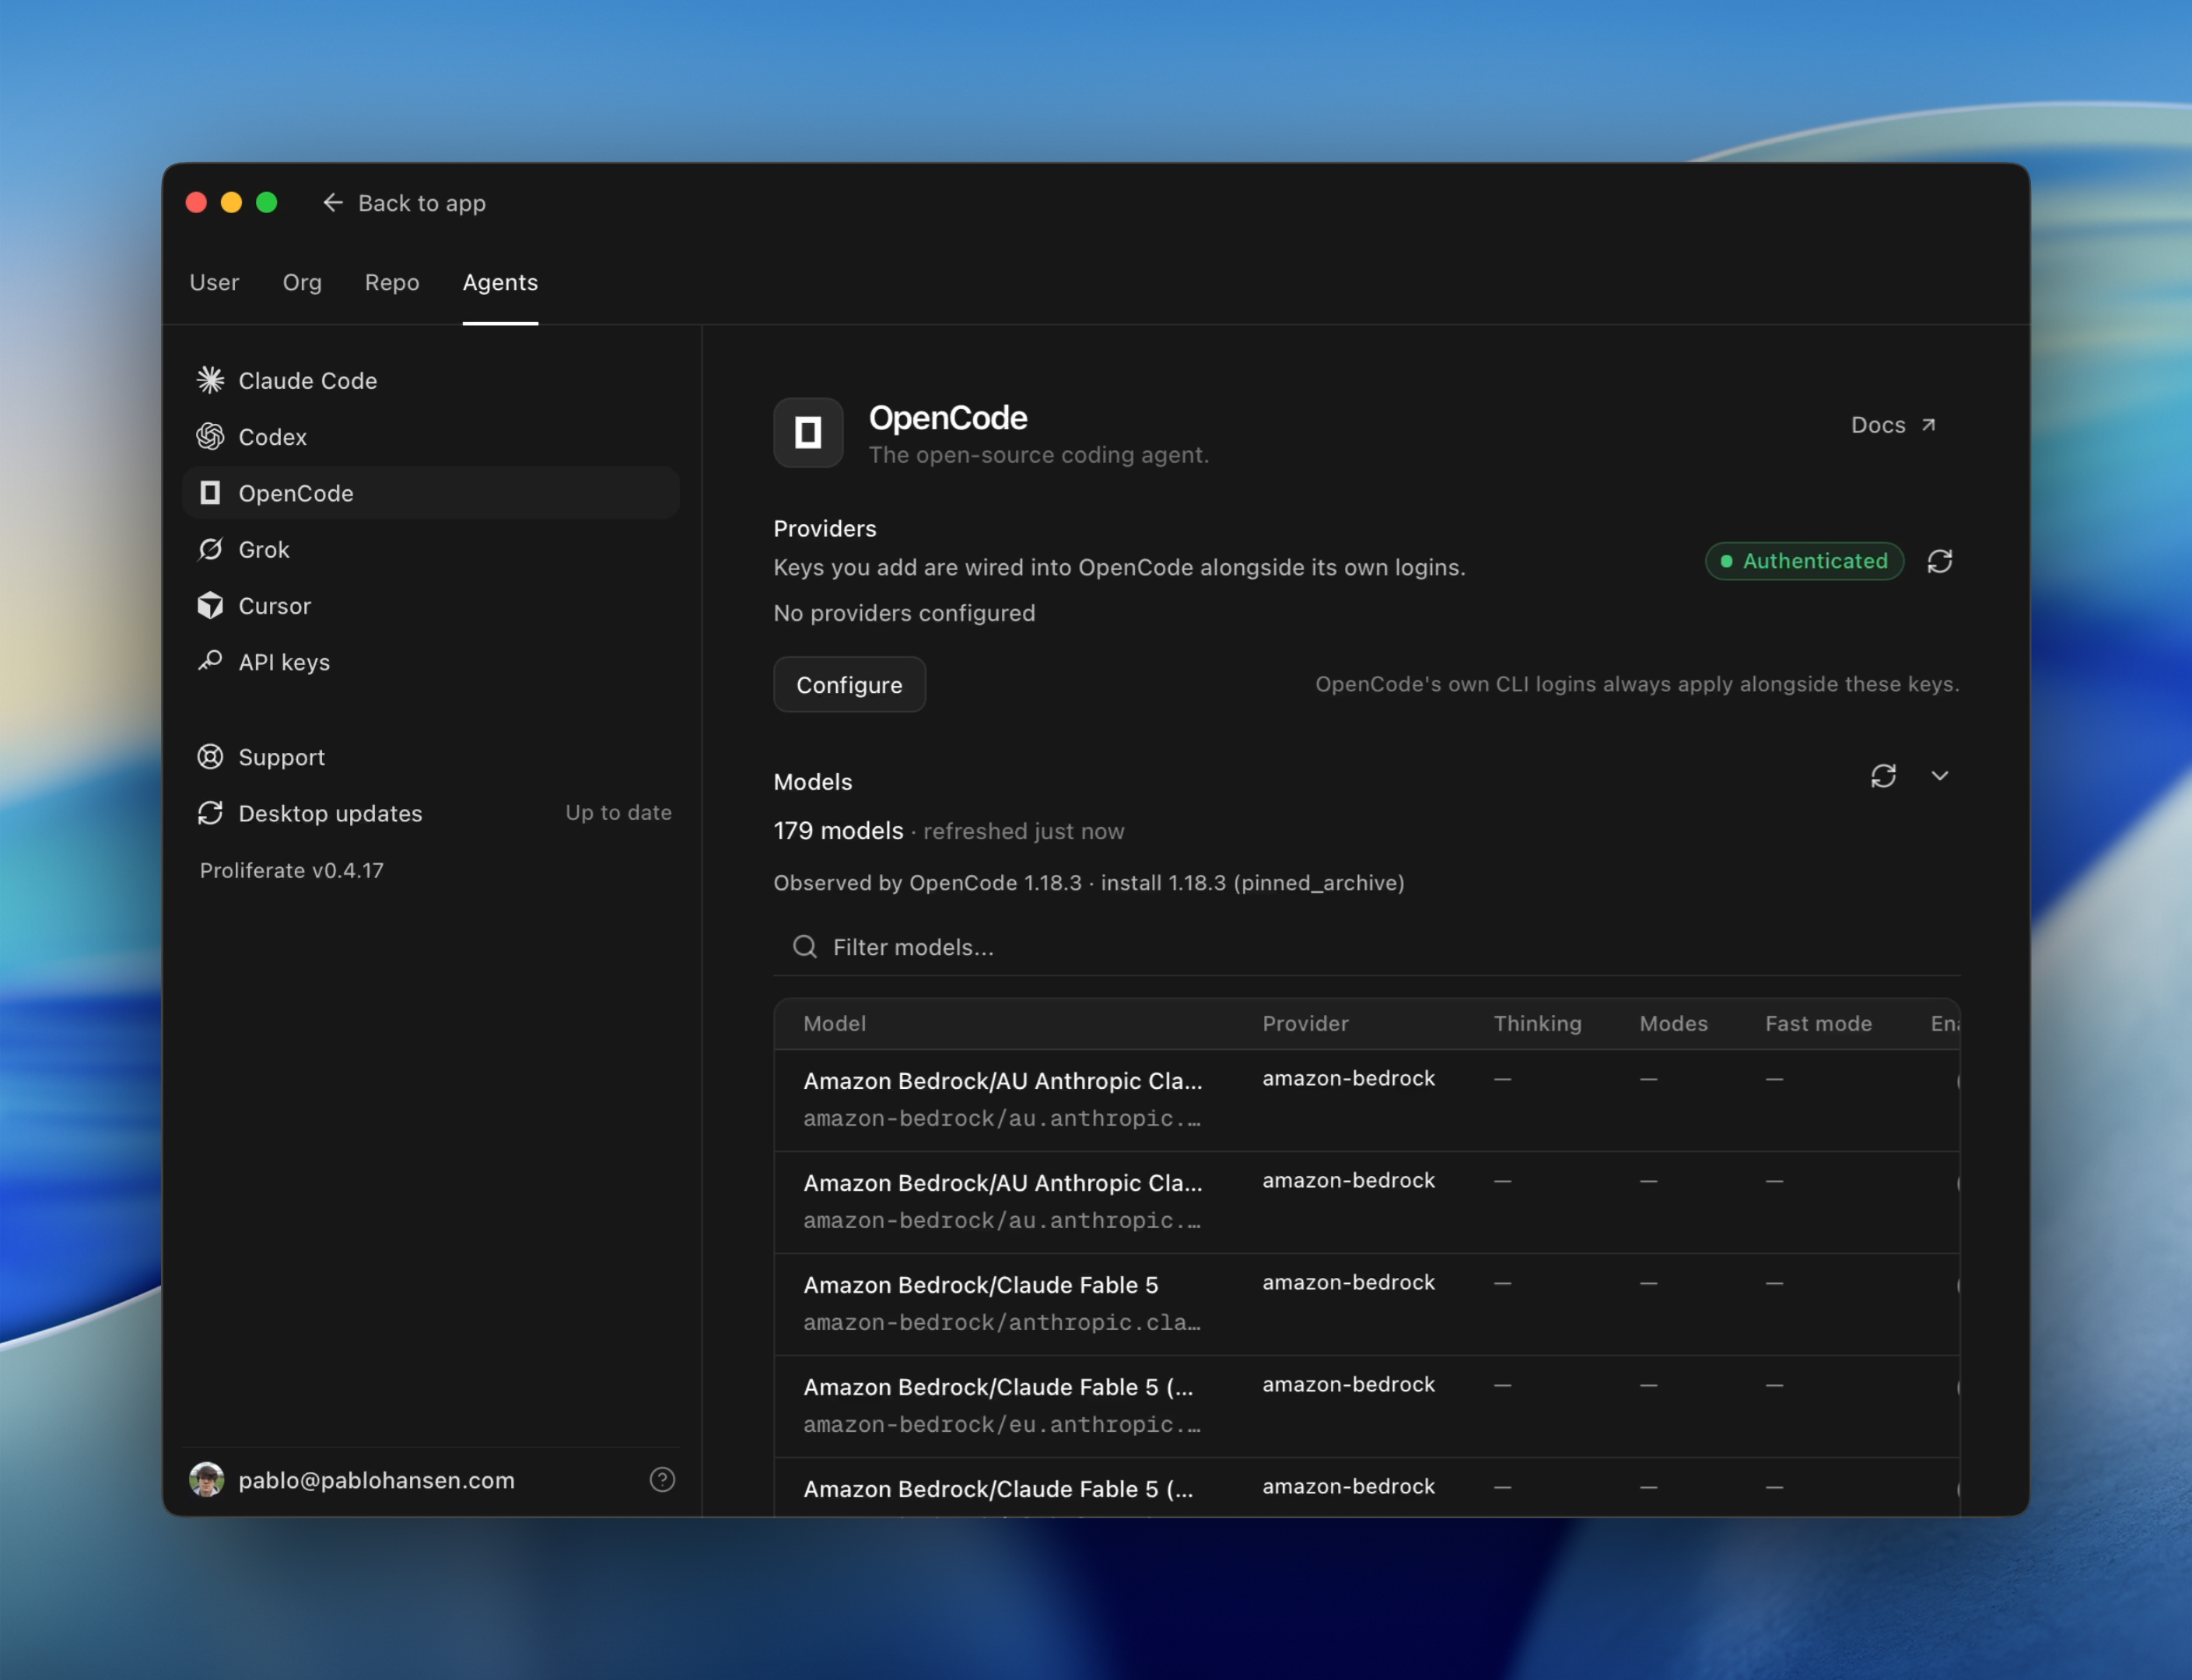Switch to the User tab
This screenshot has width=2192, height=1680.
coord(214,282)
